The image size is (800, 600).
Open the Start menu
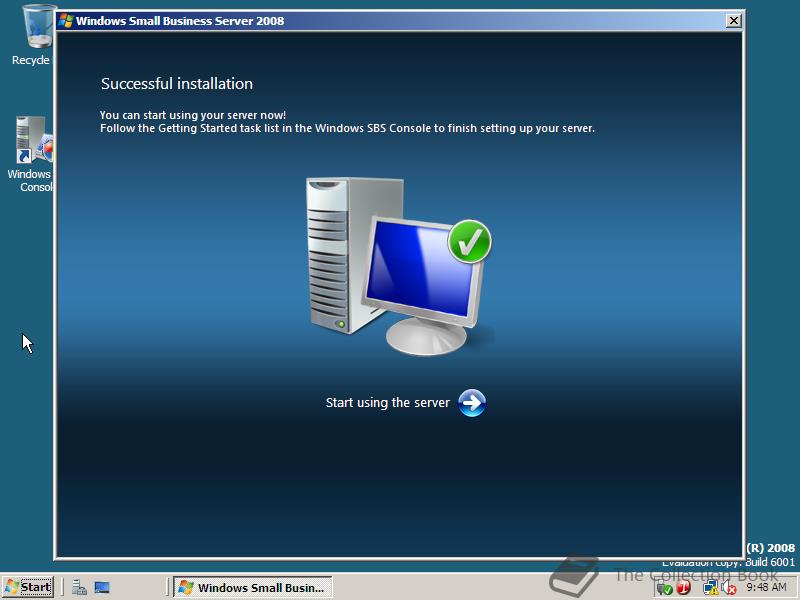coord(28,587)
